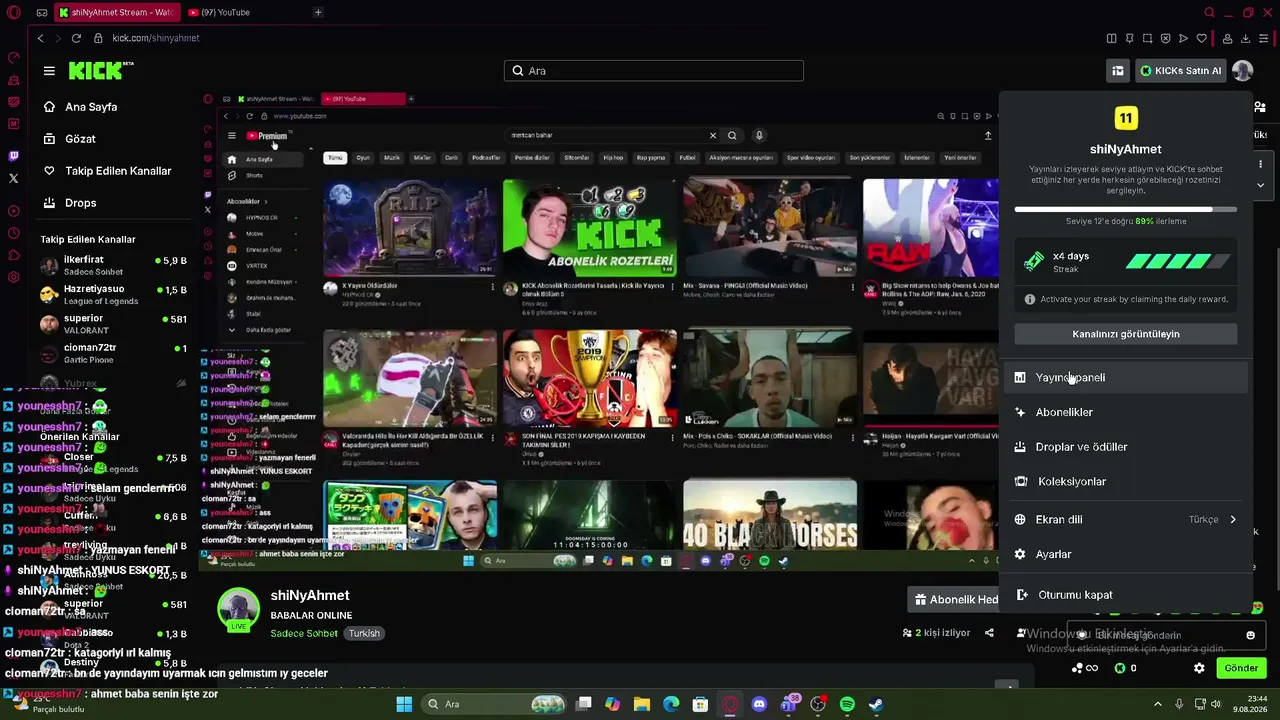Click the KICKs Satın Al button
Viewport: 1280px width, 720px height.
point(1181,71)
